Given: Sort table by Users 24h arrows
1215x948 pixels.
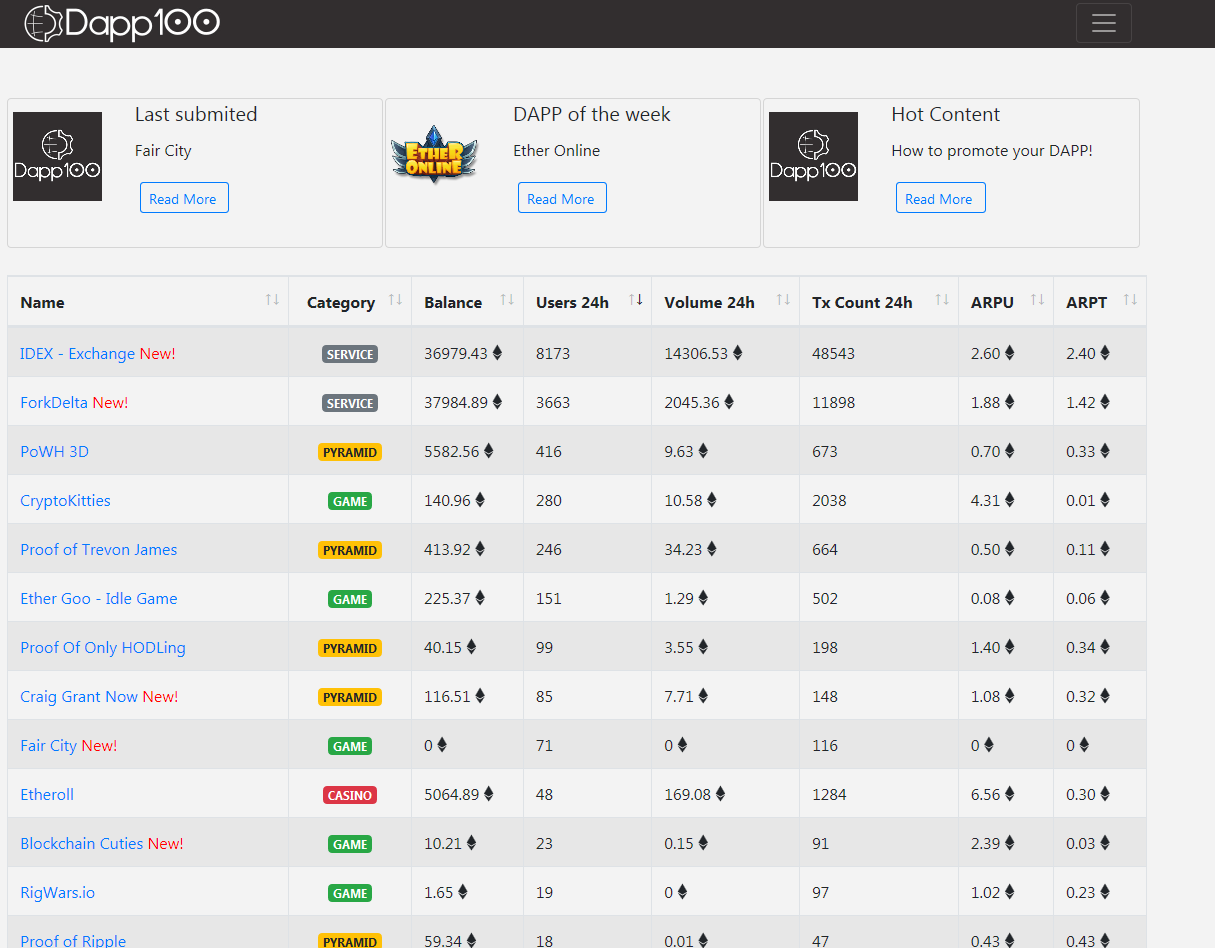Looking at the screenshot, I should coord(635,300).
